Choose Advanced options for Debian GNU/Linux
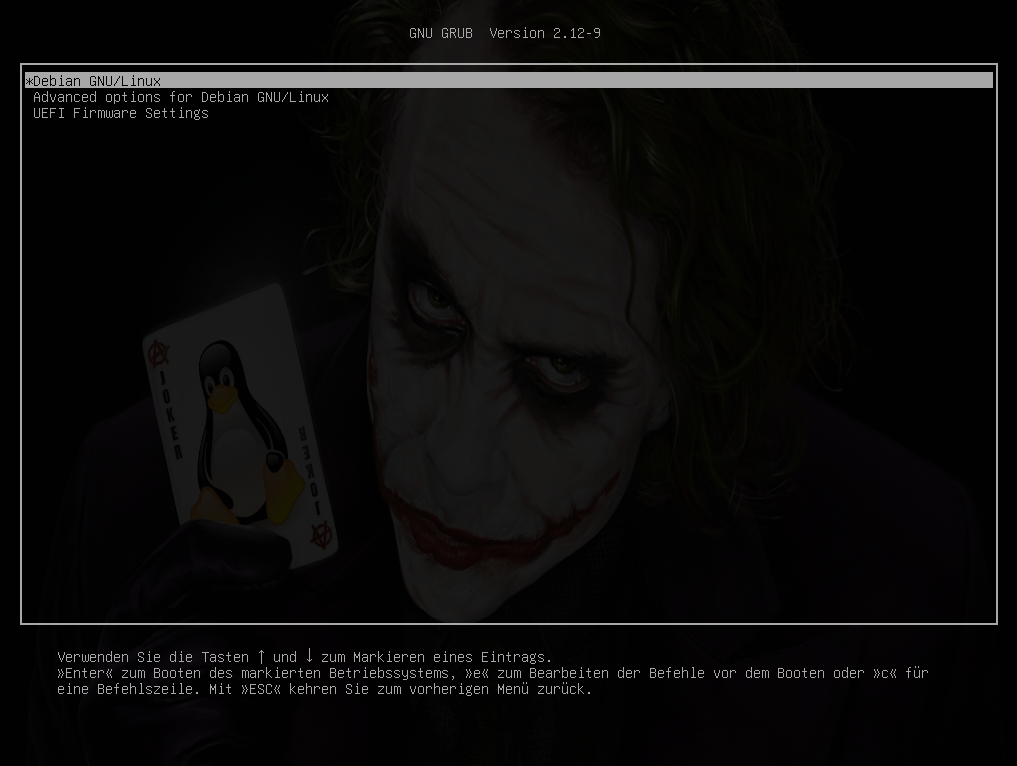Screen dimensions: 1017x766 pos(181,97)
